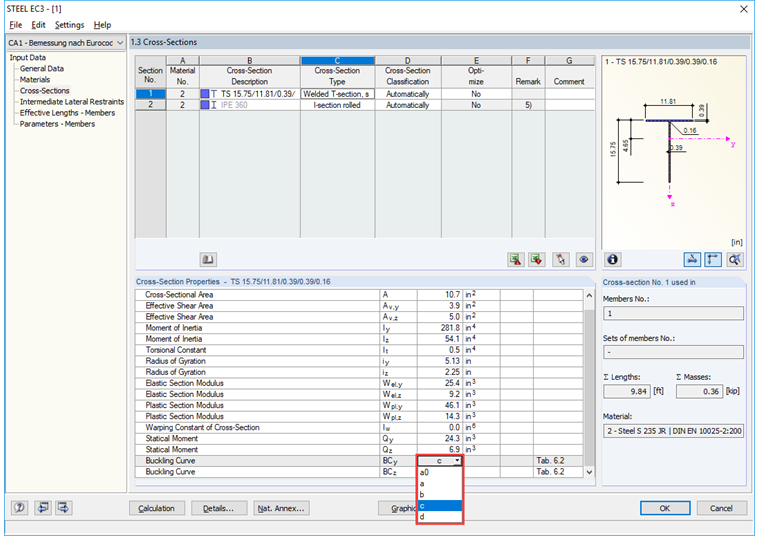Click the zoom reset icon in preview
Screen dimensions: 760x536
point(735,260)
